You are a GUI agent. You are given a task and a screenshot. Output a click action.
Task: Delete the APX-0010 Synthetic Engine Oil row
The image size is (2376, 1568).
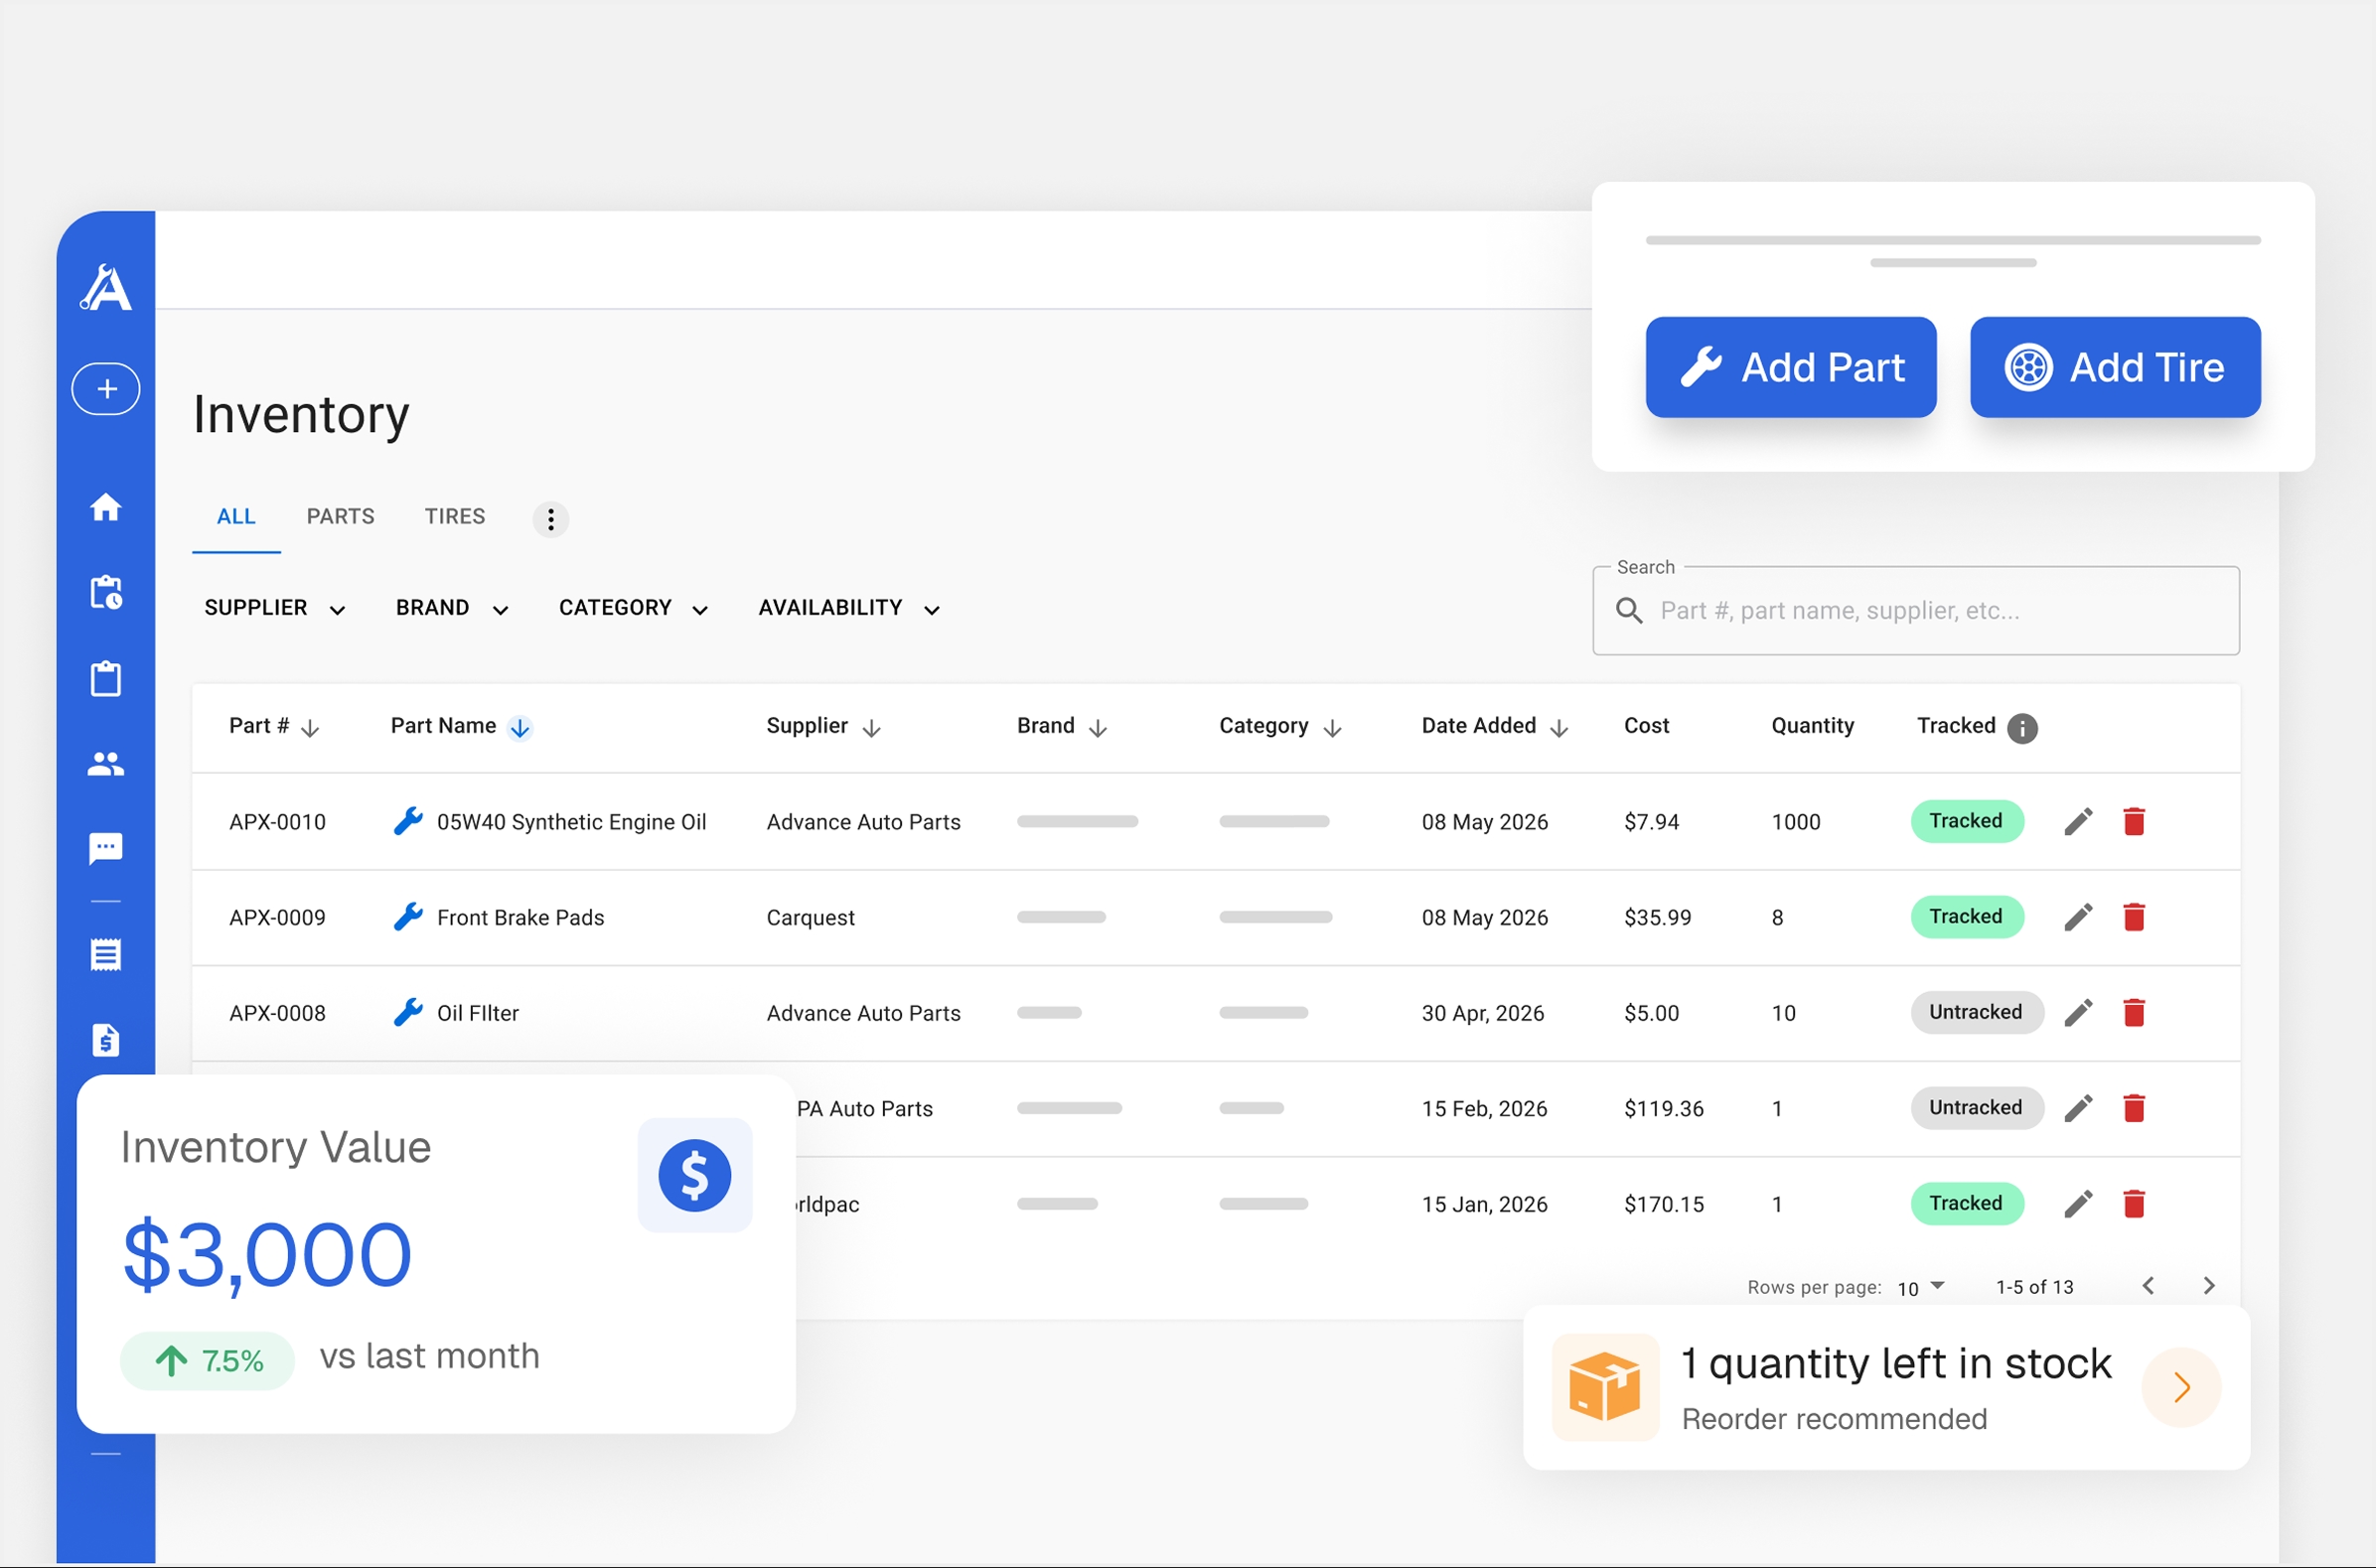click(2134, 822)
